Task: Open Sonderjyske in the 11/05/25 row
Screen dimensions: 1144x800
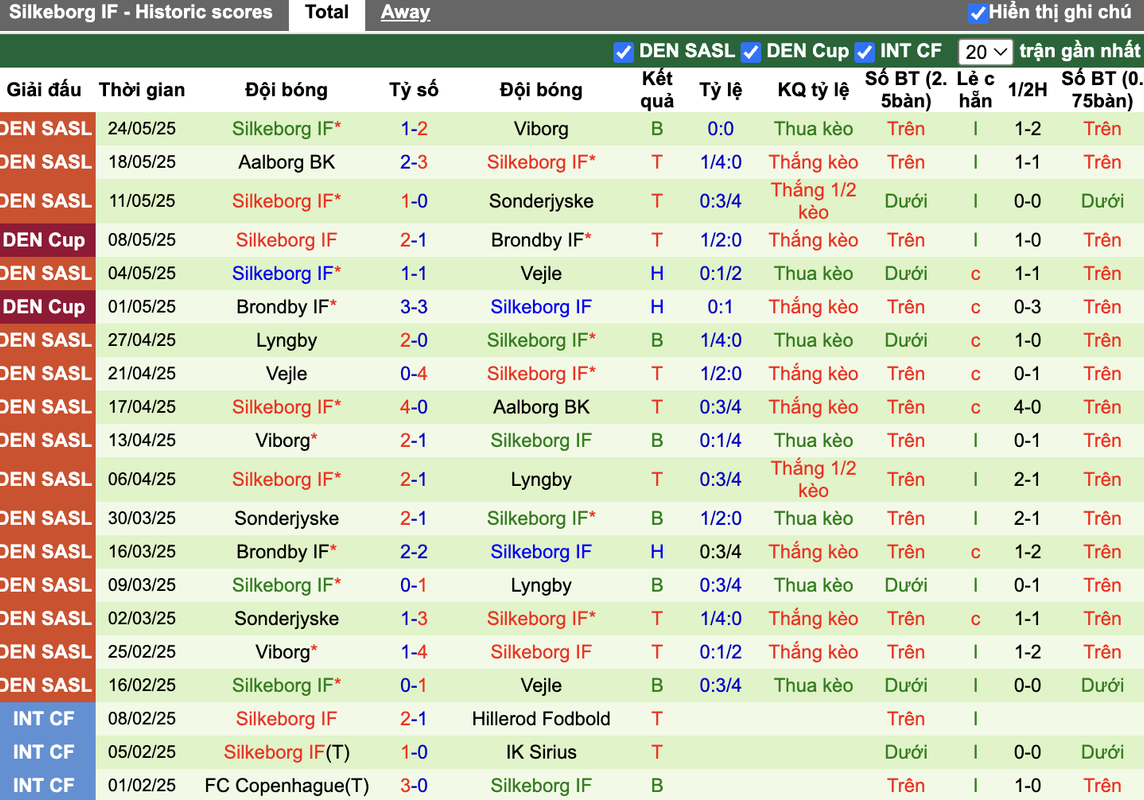Action: click(x=541, y=201)
